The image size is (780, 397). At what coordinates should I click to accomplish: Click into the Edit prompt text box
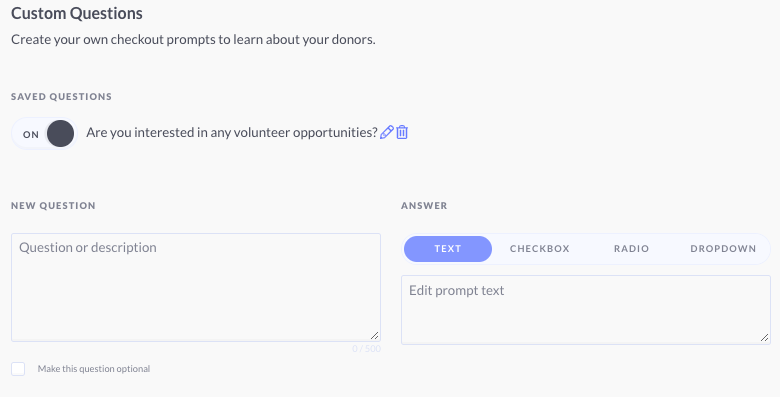tap(586, 310)
